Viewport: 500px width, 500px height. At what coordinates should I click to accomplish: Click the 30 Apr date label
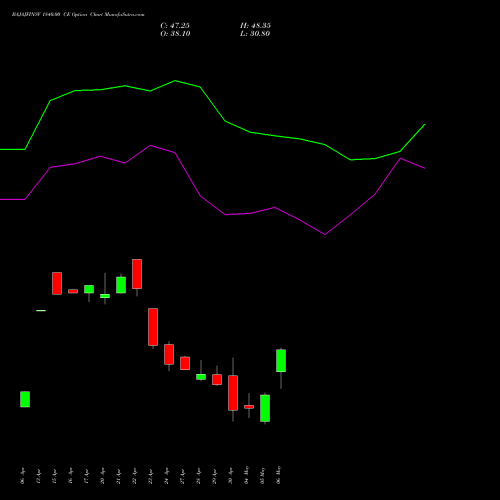(x=231, y=476)
